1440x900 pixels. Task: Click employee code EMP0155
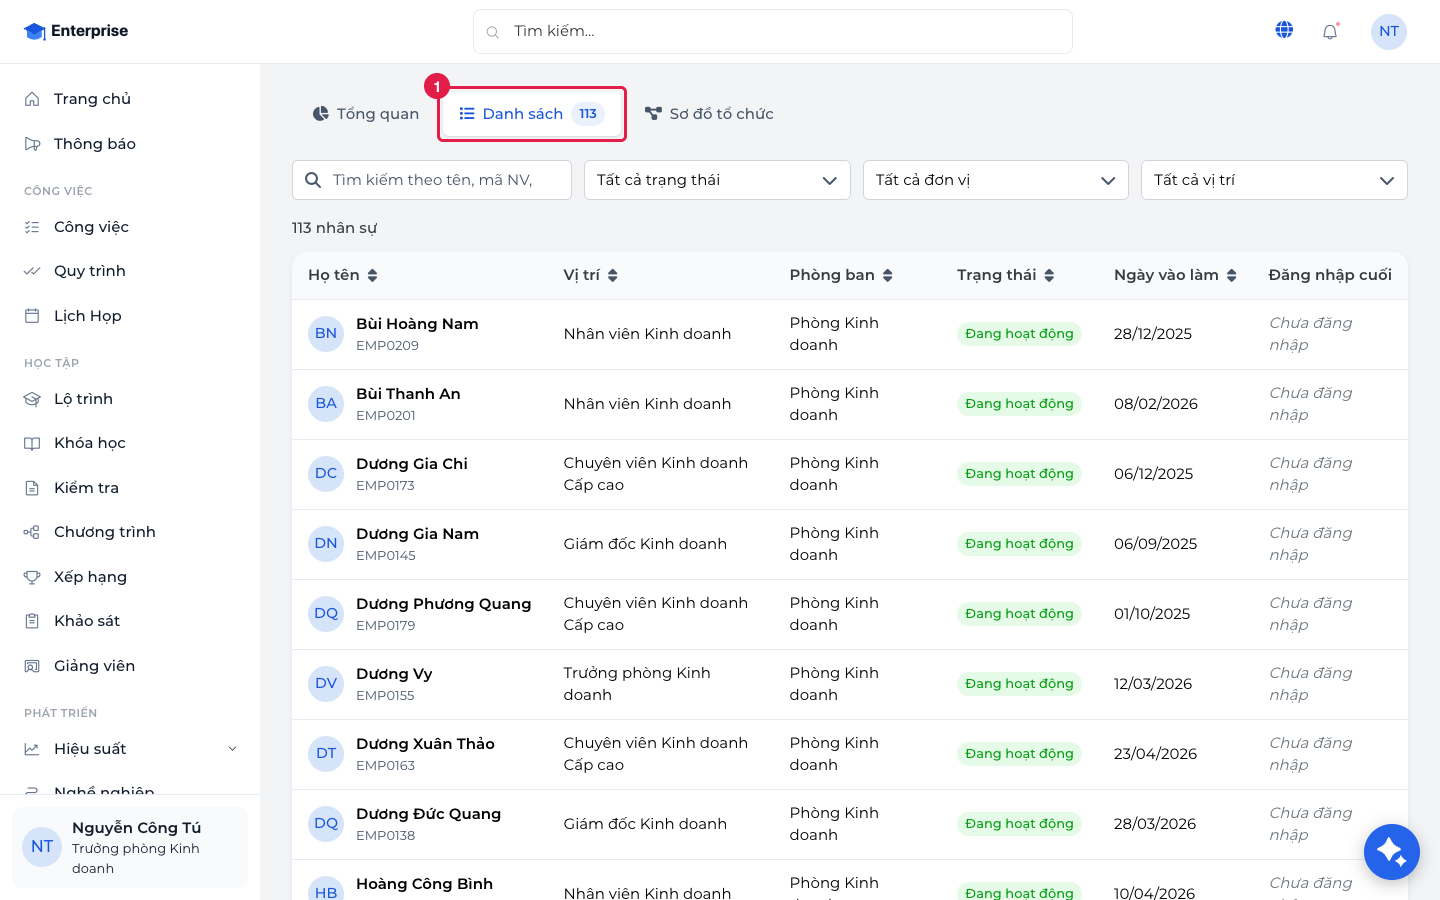385,696
